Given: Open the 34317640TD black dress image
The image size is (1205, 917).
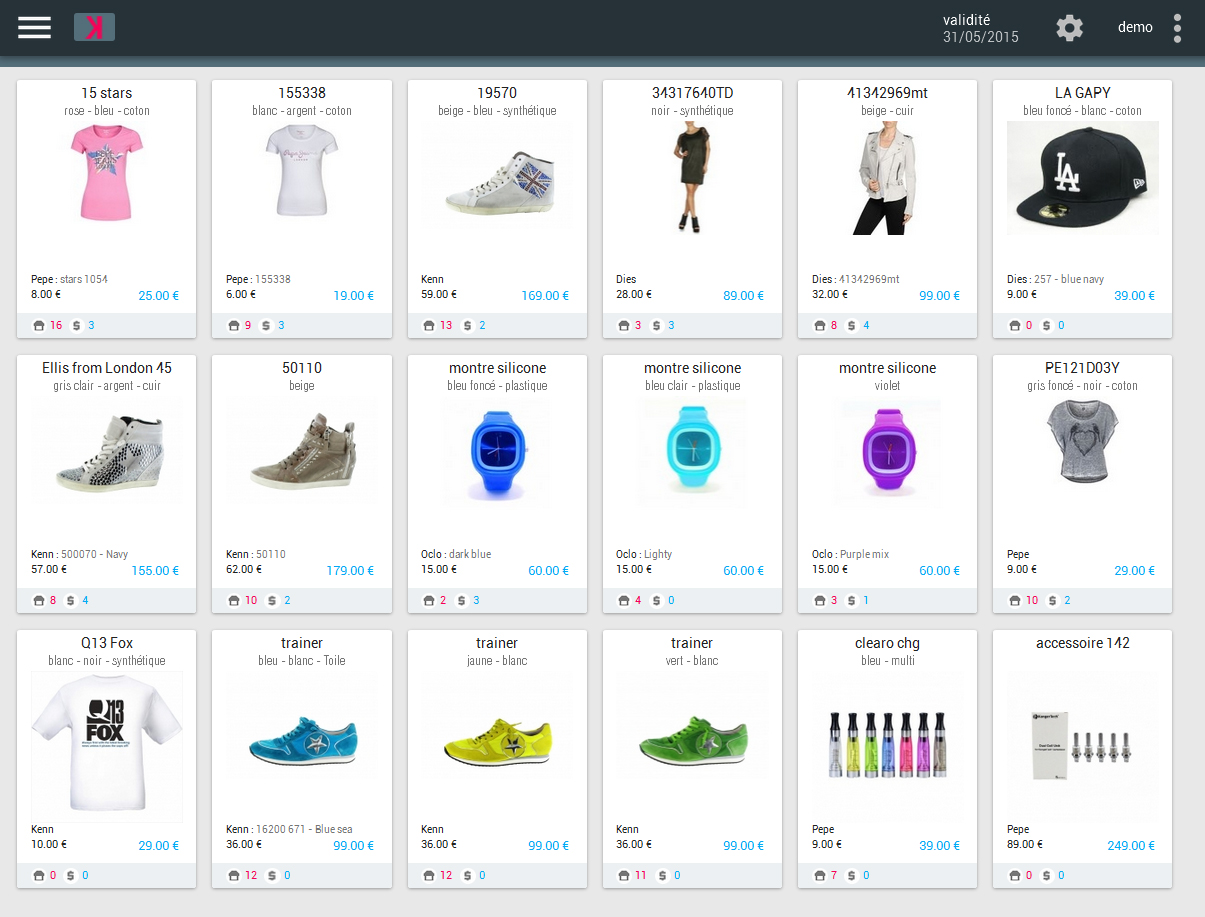Looking at the screenshot, I should tap(691, 178).
